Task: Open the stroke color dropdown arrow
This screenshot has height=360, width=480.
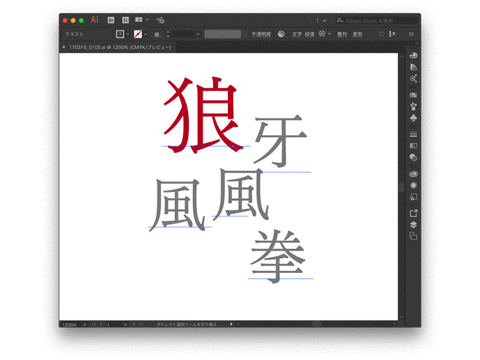Action: pyautogui.click(x=146, y=34)
